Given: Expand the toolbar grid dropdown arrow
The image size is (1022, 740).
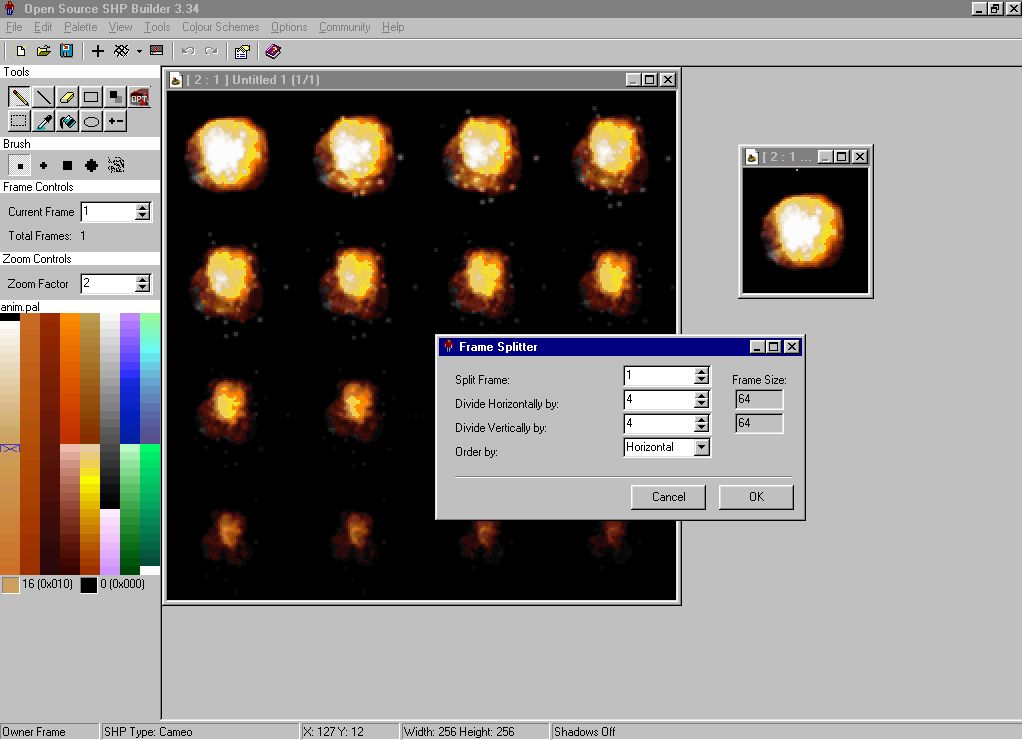Looking at the screenshot, I should click(139, 51).
